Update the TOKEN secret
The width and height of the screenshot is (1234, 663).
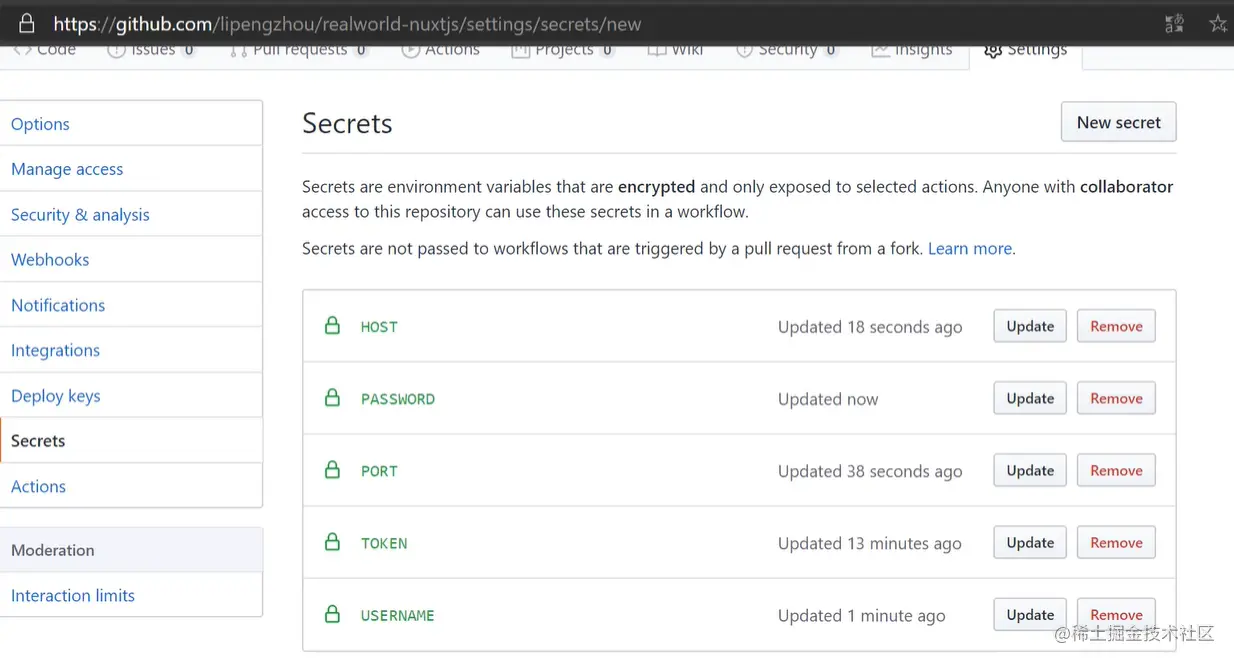[x=1030, y=542]
